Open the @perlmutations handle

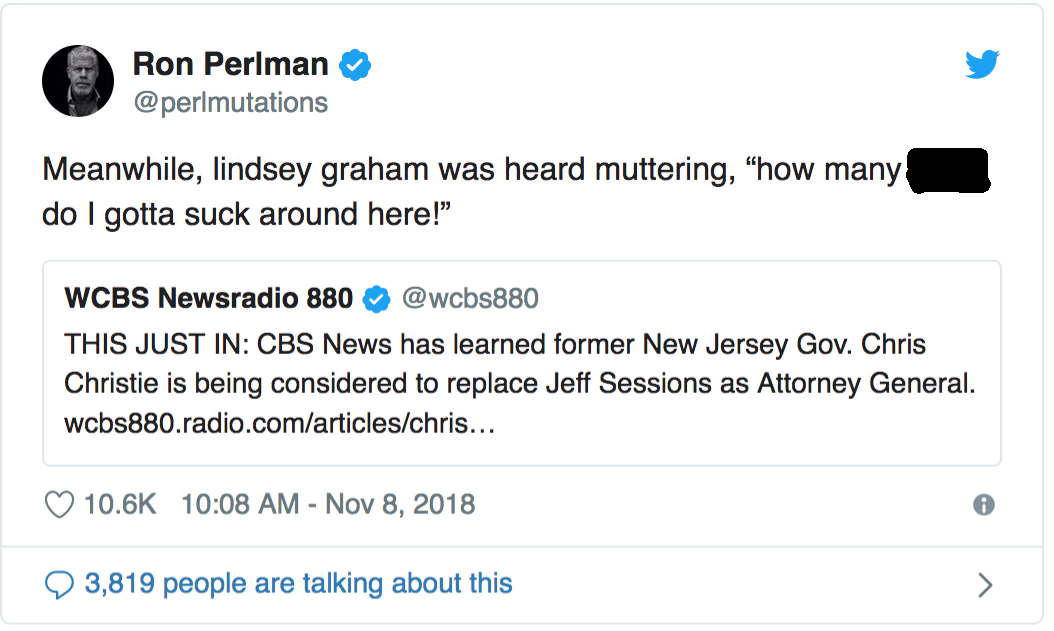230,102
